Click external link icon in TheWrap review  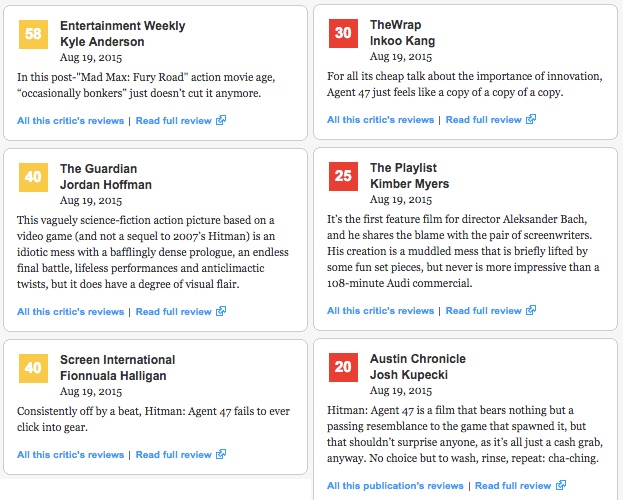[531, 120]
